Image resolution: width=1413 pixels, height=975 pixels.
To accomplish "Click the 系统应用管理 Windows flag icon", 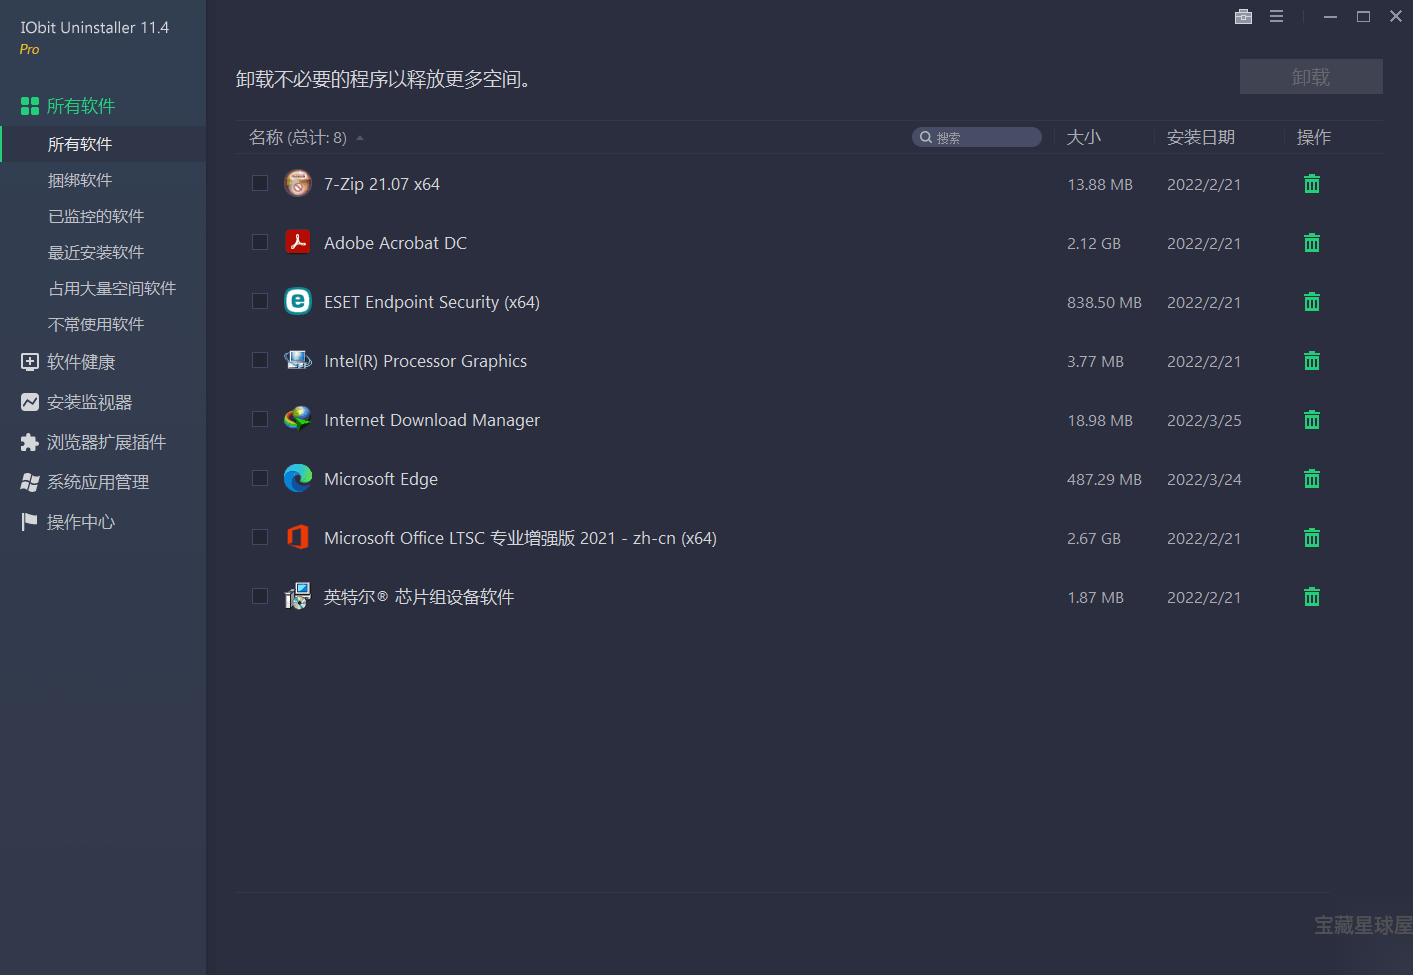I will pos(30,482).
